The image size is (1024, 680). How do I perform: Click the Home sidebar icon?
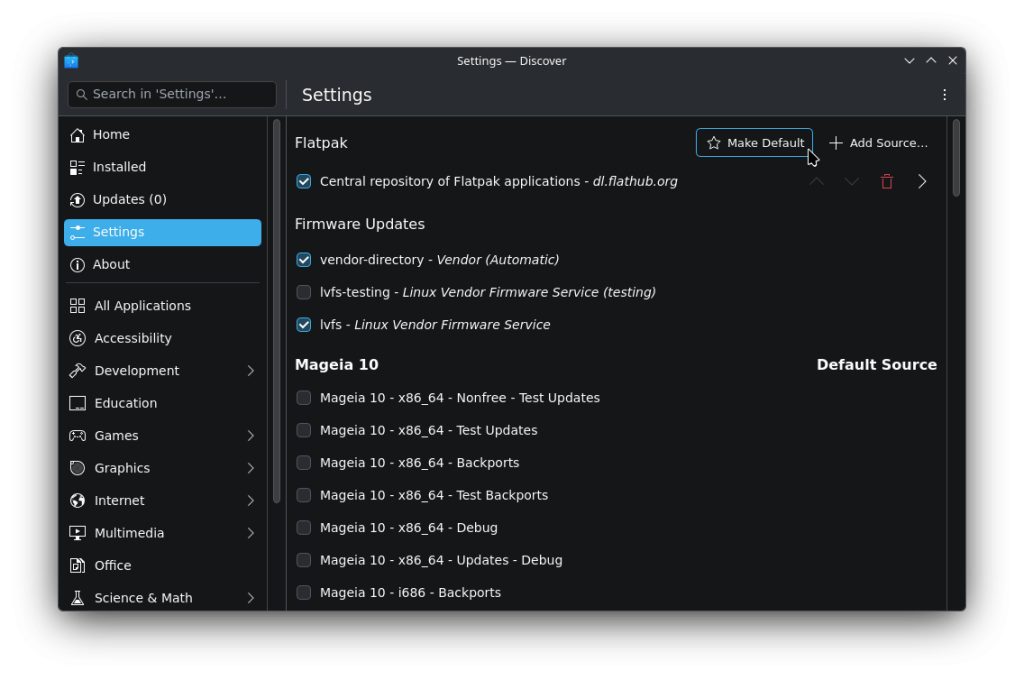[x=77, y=135]
